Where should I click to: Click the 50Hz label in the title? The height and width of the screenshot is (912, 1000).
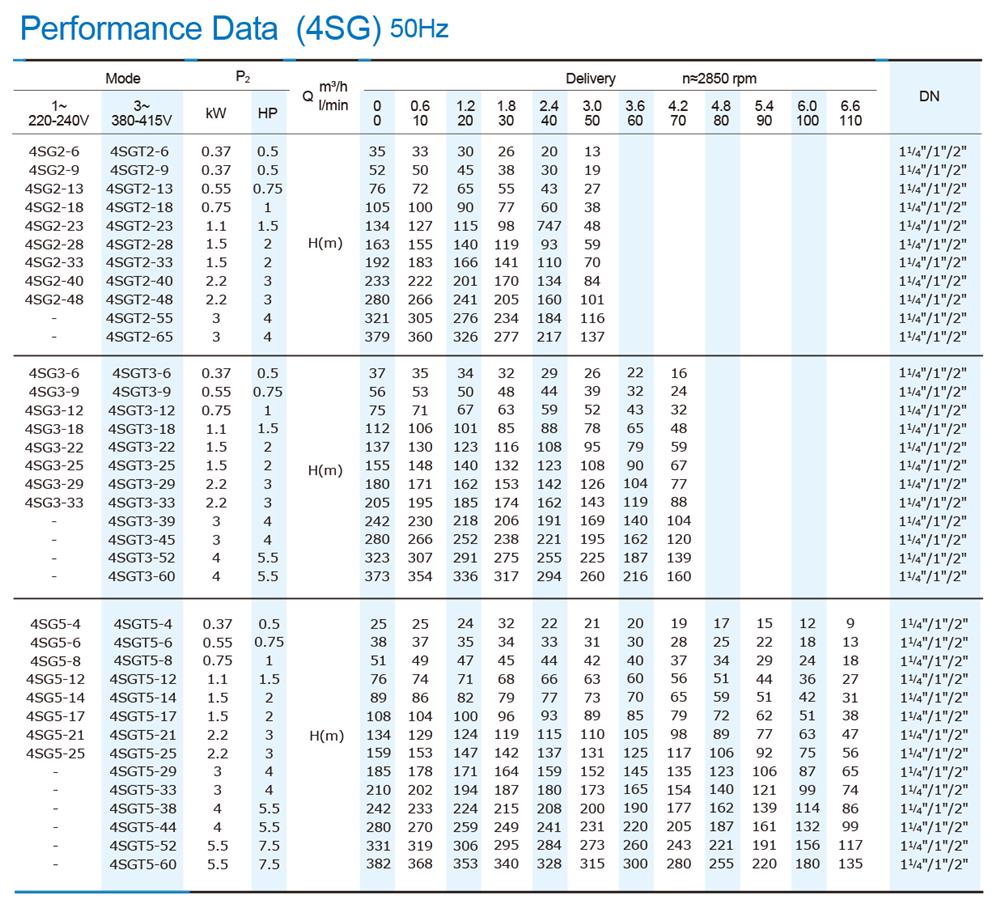[x=419, y=29]
